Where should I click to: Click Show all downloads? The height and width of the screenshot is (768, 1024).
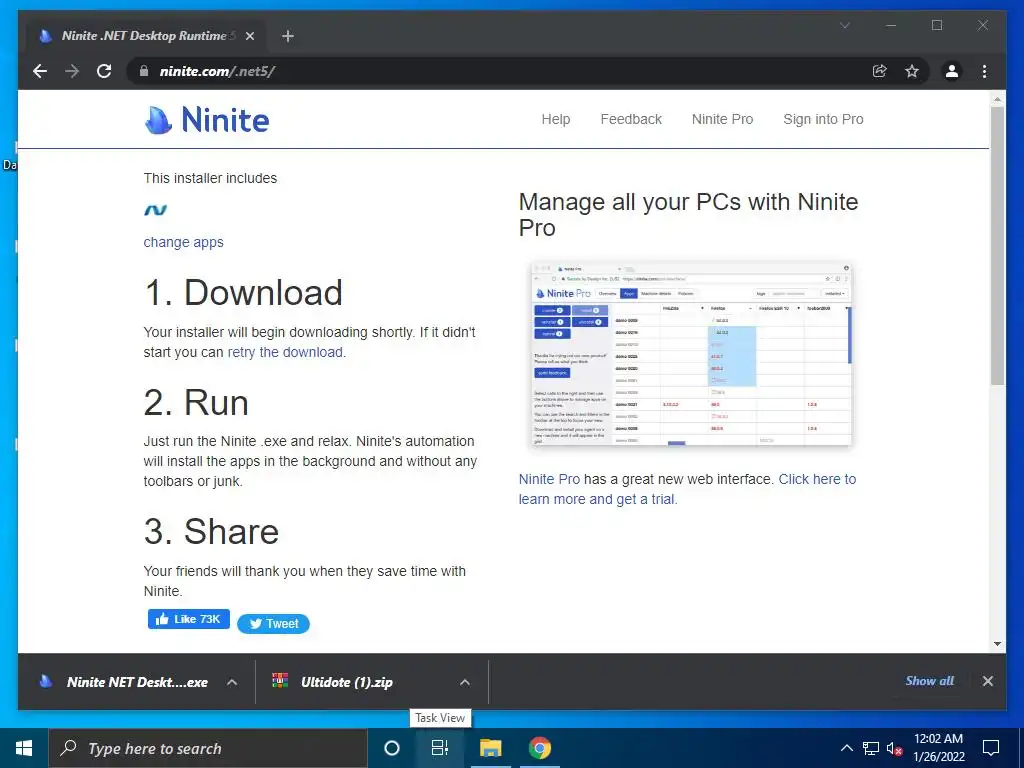coord(929,680)
